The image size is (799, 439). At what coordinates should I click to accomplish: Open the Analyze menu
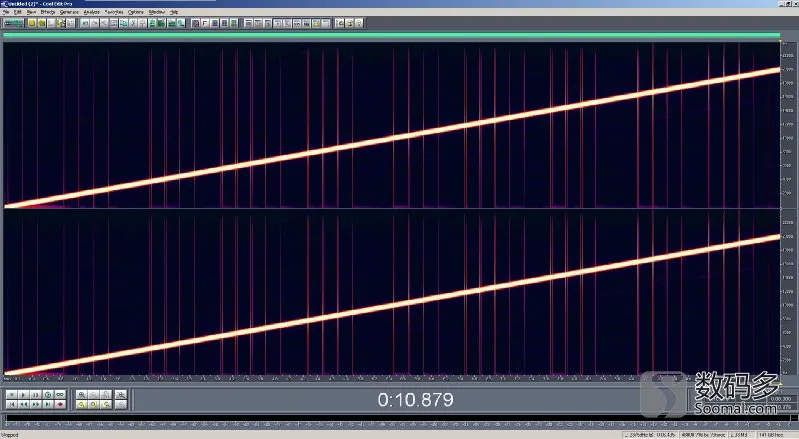(92, 12)
